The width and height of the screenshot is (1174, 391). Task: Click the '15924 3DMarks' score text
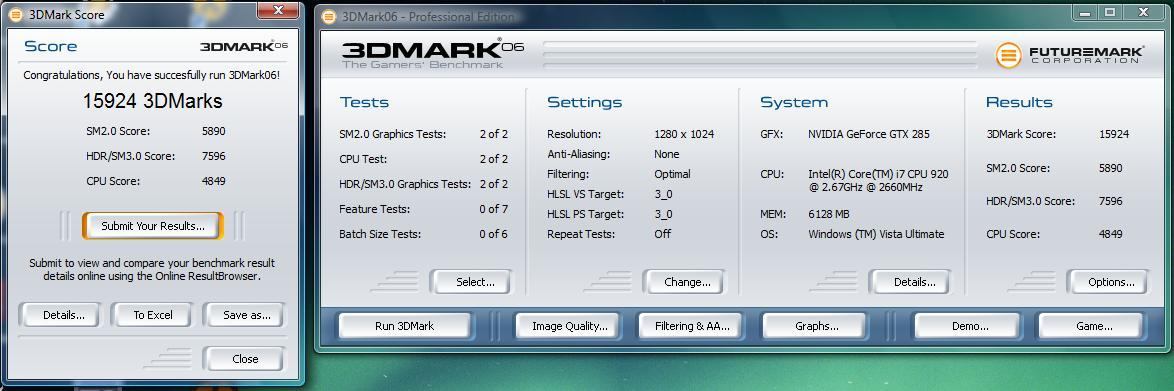(x=153, y=102)
